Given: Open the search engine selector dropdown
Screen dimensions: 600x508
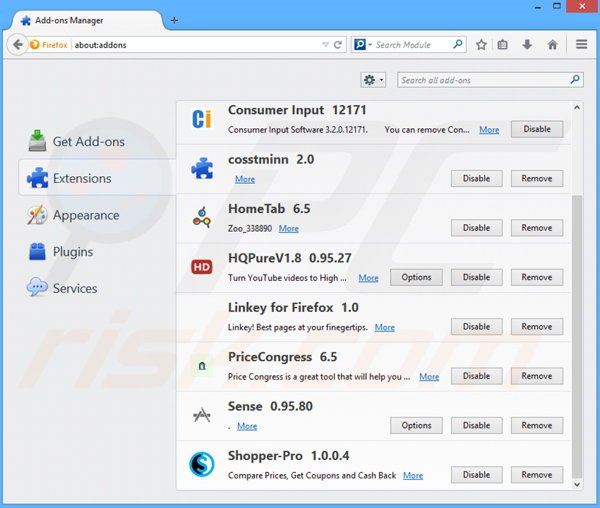Looking at the screenshot, I should (x=362, y=45).
